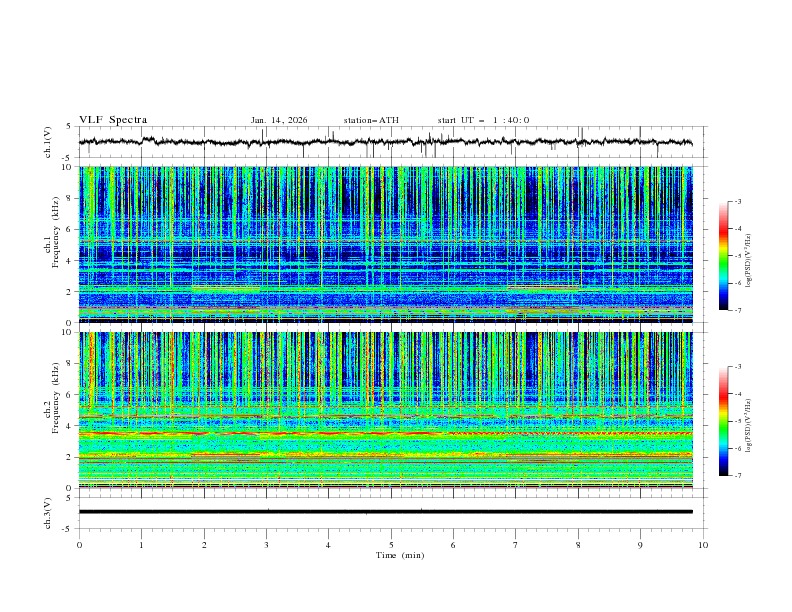Select the date label "Jan. 14, 2026"
This screenshot has width=792, height=612.
coord(279,120)
